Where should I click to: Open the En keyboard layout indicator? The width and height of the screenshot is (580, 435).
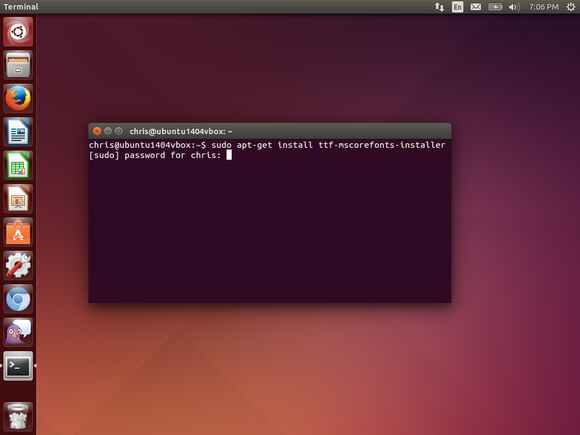[x=458, y=7]
